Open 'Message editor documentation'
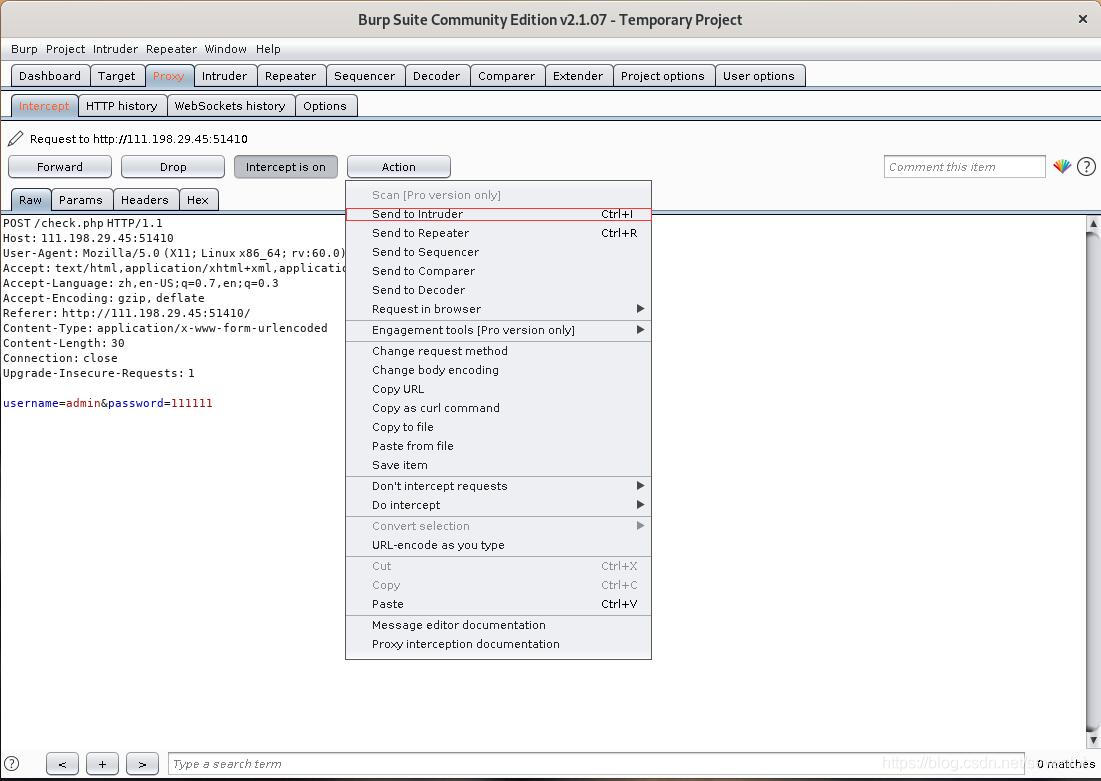Viewport: 1101px width, 781px height. point(499,625)
